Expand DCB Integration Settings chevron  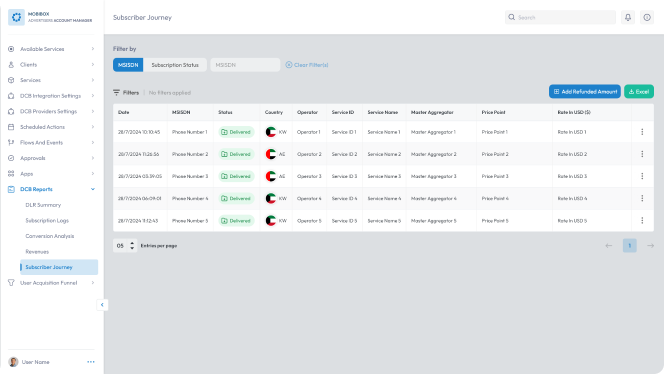click(x=93, y=96)
